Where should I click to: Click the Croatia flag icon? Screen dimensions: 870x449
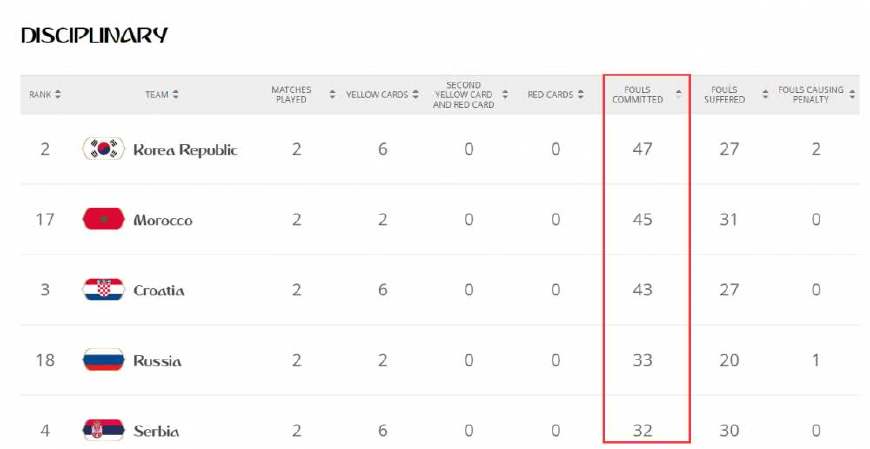pyautogui.click(x=103, y=290)
